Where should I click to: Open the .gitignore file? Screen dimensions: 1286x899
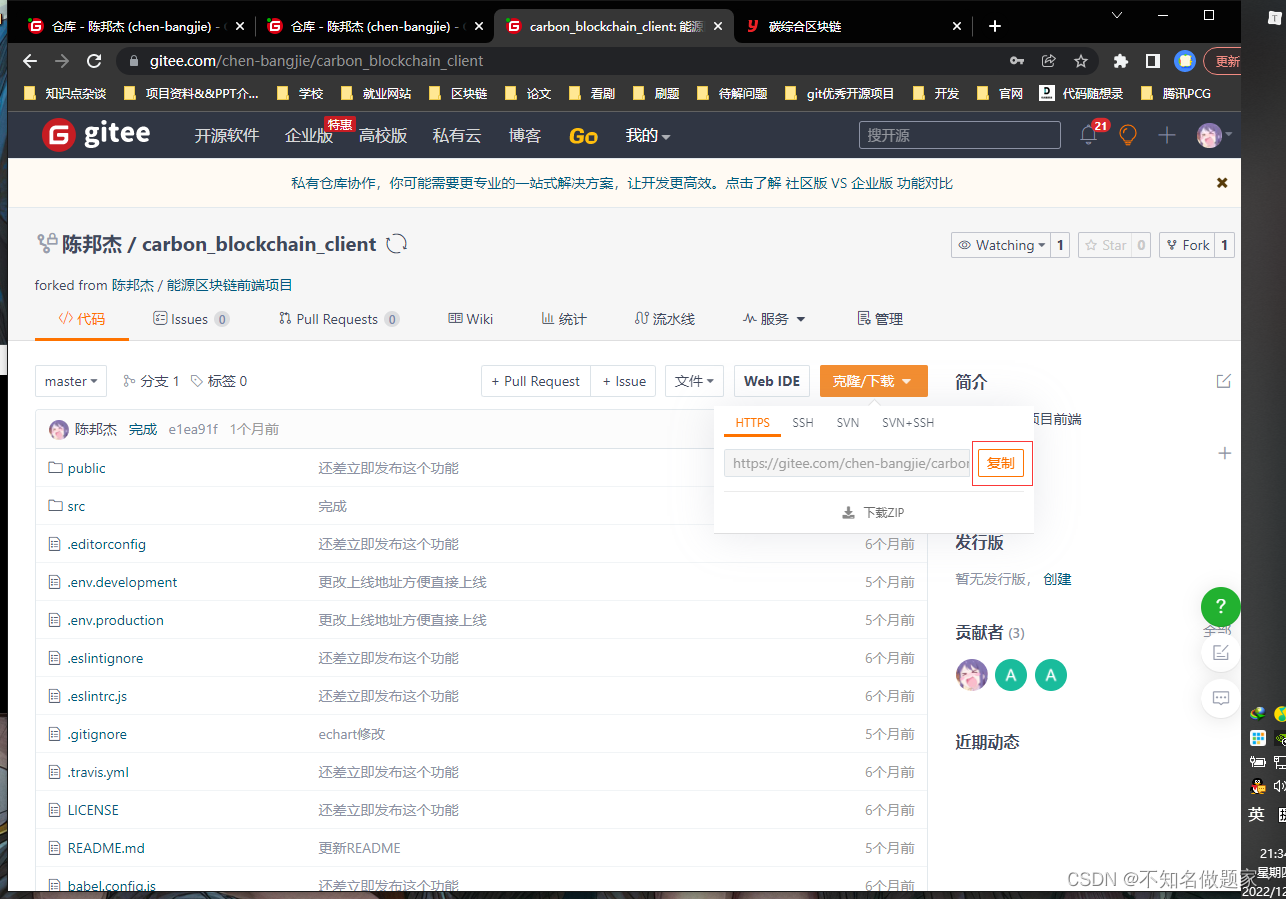[97, 734]
